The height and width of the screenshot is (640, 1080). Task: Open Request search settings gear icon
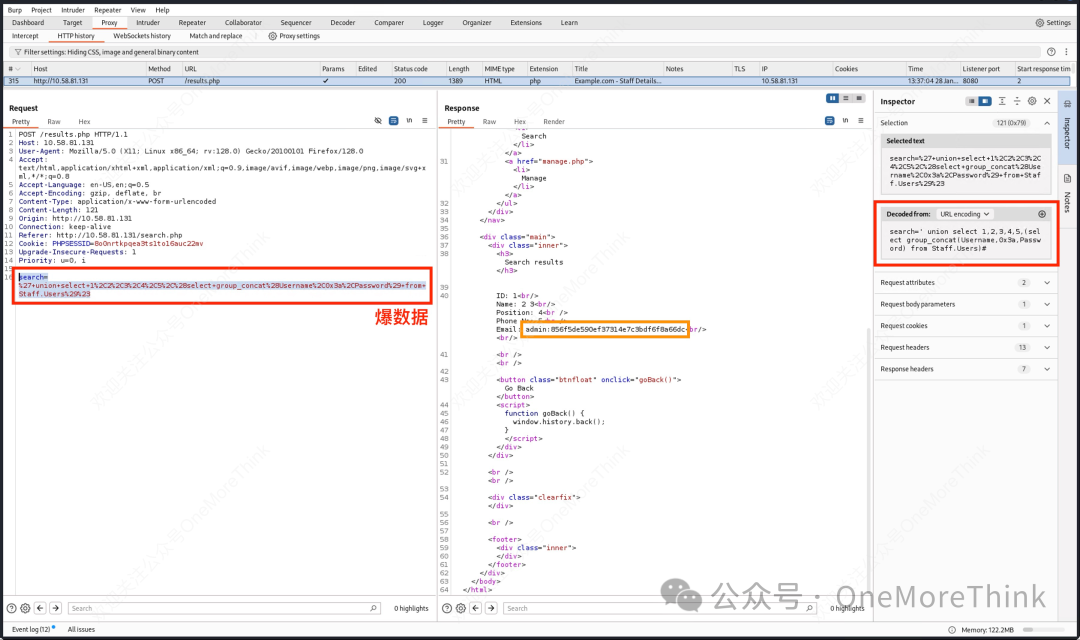click(x=25, y=608)
